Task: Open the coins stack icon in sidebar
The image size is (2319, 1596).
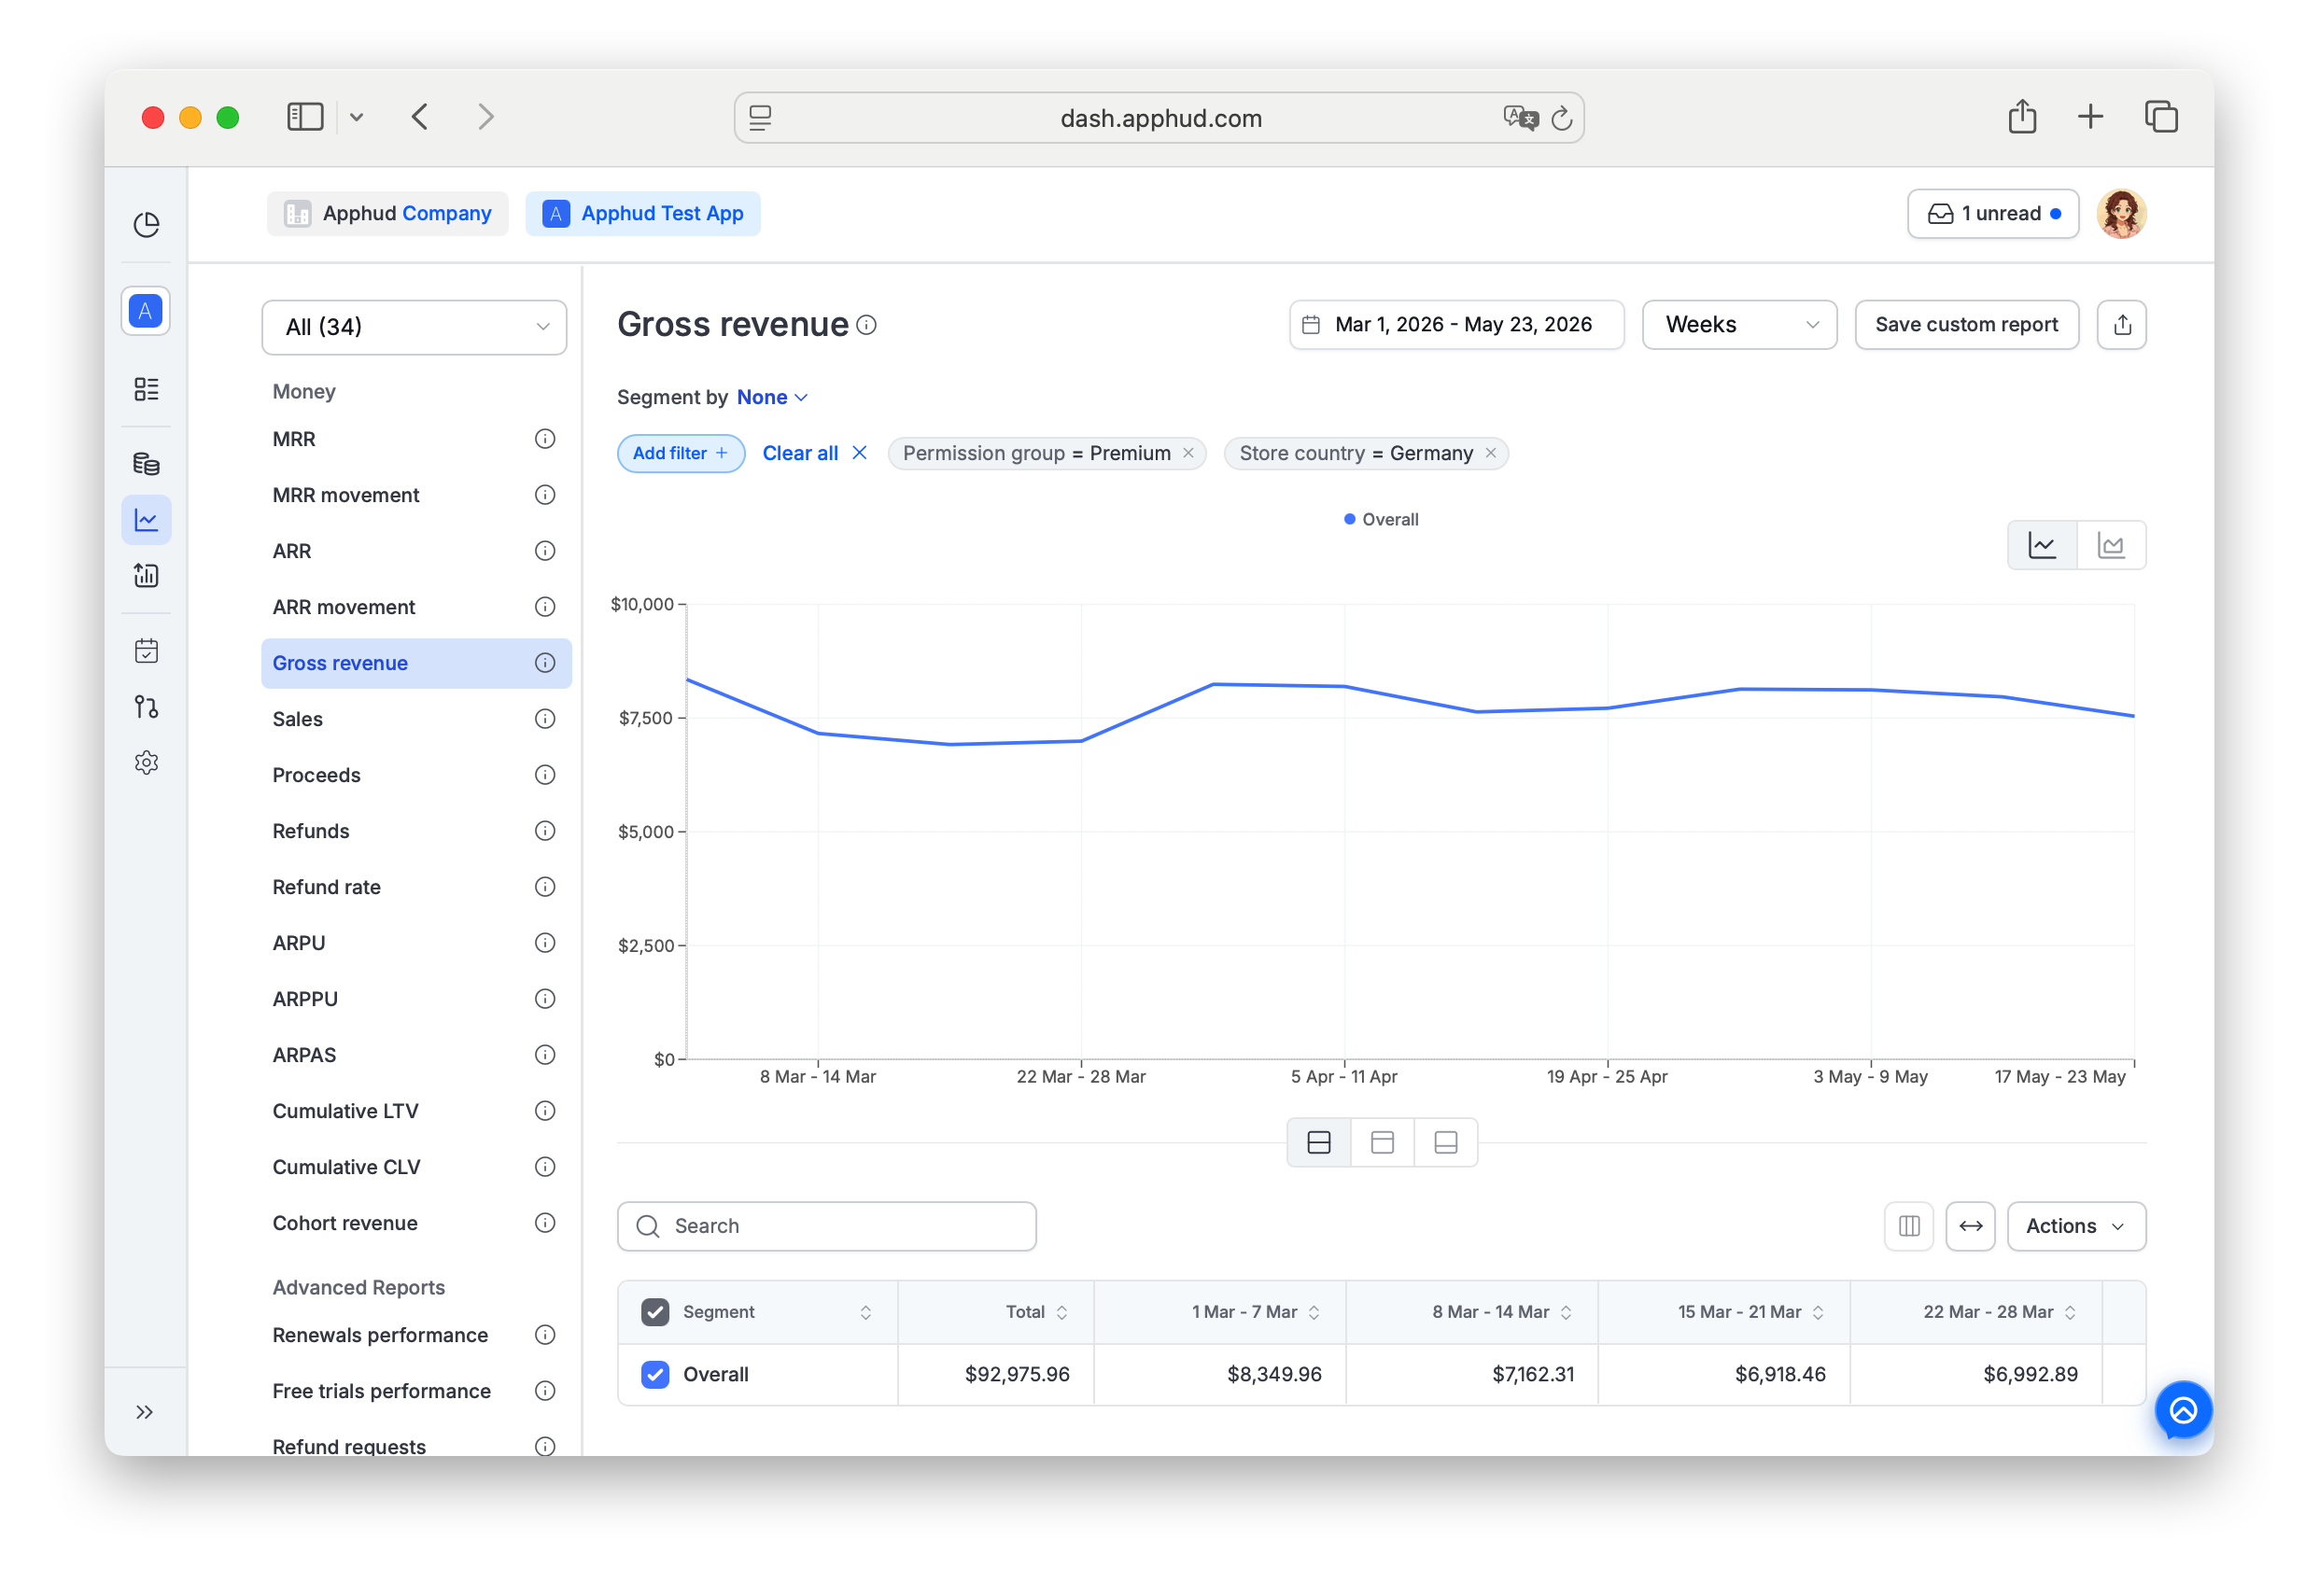Action: [x=146, y=464]
